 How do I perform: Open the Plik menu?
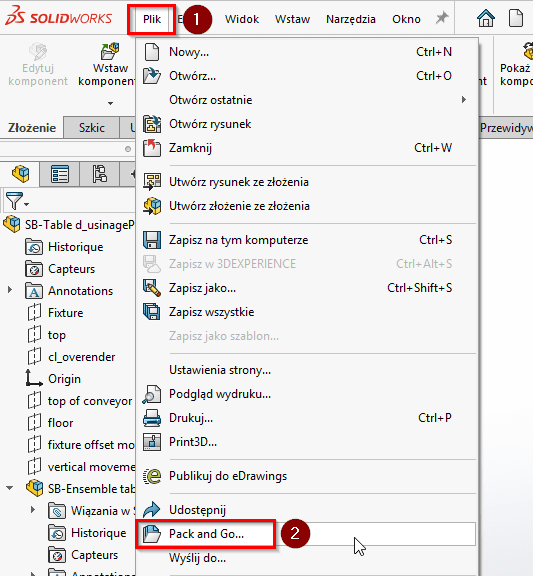click(x=152, y=19)
